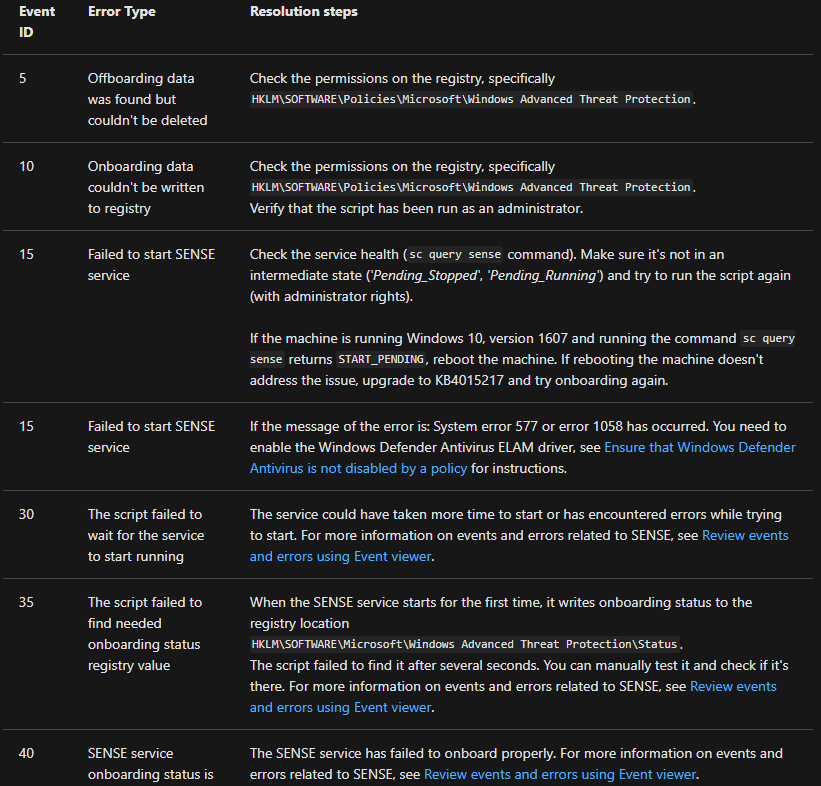The width and height of the screenshot is (821, 786).
Task: Open the Review events link in the event 40 row
Action: (x=560, y=774)
